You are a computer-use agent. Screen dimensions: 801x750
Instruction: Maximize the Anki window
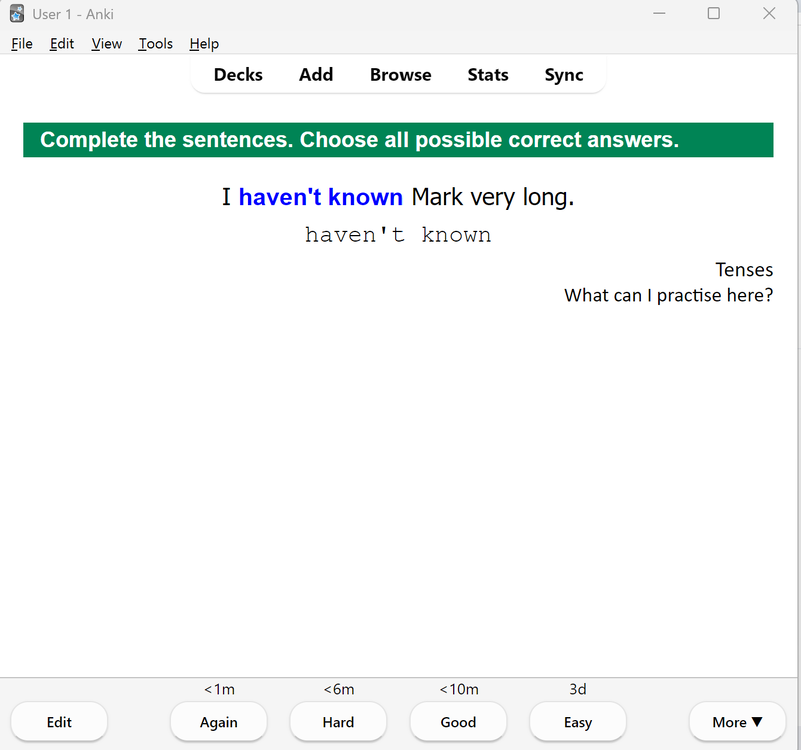tap(714, 13)
